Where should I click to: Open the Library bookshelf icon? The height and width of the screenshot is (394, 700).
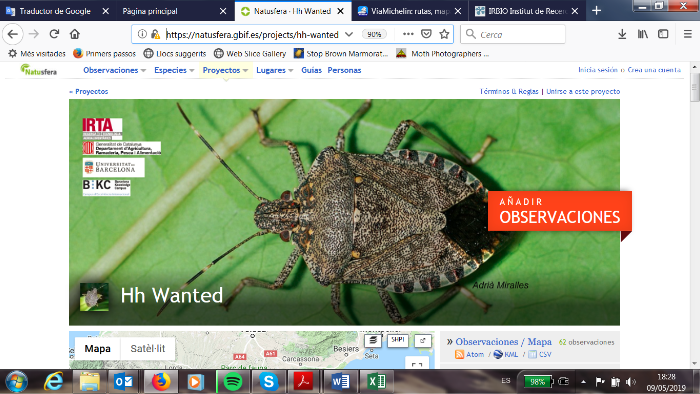point(643,34)
